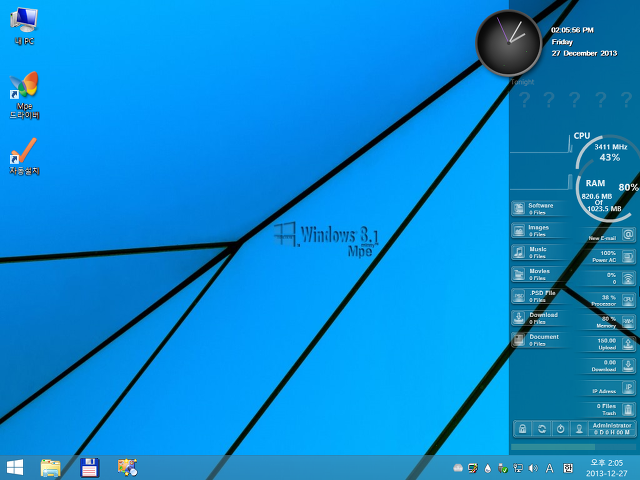Click the Processor CPU icon
Image resolution: width=640 pixels, height=480 pixels.
(628, 300)
